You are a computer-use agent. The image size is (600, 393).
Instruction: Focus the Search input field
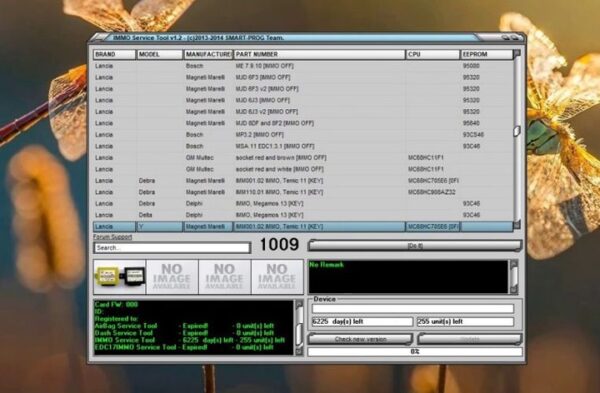coord(172,248)
